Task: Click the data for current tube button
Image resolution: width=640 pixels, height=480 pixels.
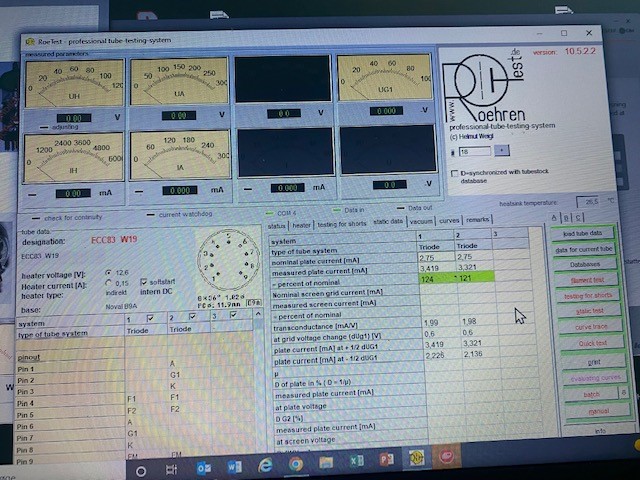Action: coord(584,249)
